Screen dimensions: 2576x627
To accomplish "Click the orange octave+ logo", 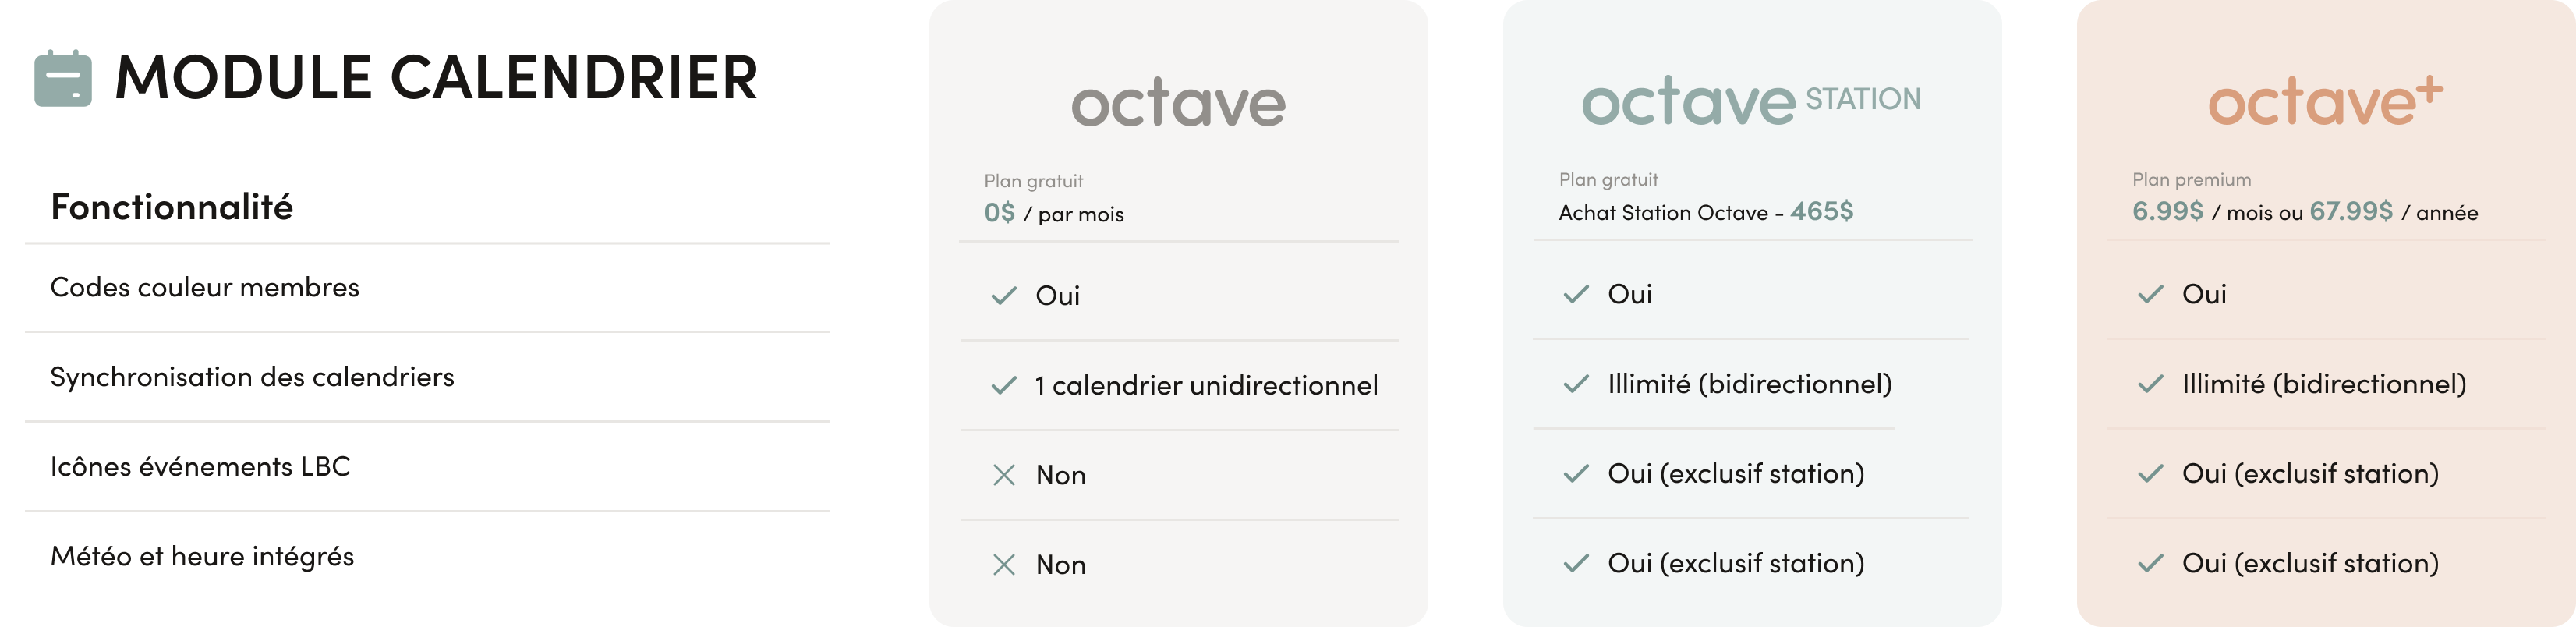I will [x=2325, y=102].
